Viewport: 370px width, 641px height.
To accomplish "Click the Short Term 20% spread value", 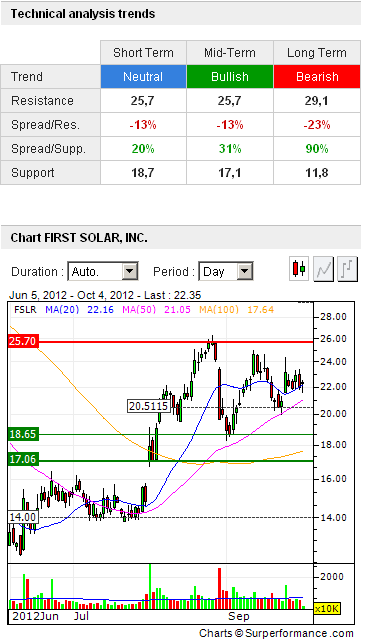I will pyautogui.click(x=143, y=149).
